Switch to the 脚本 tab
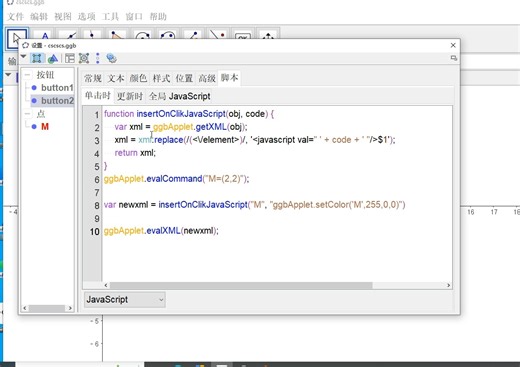520x367 pixels. click(x=229, y=78)
